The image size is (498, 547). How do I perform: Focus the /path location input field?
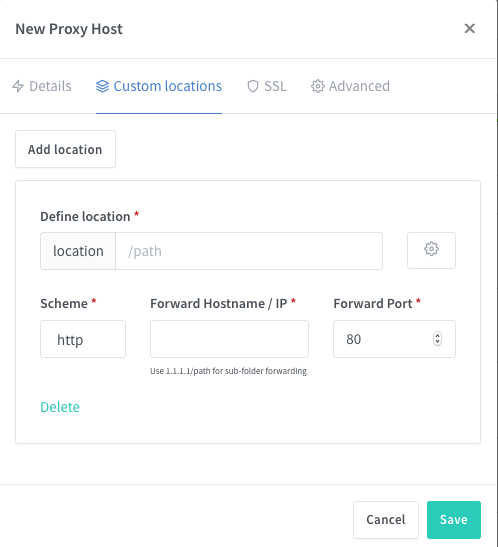coord(249,251)
